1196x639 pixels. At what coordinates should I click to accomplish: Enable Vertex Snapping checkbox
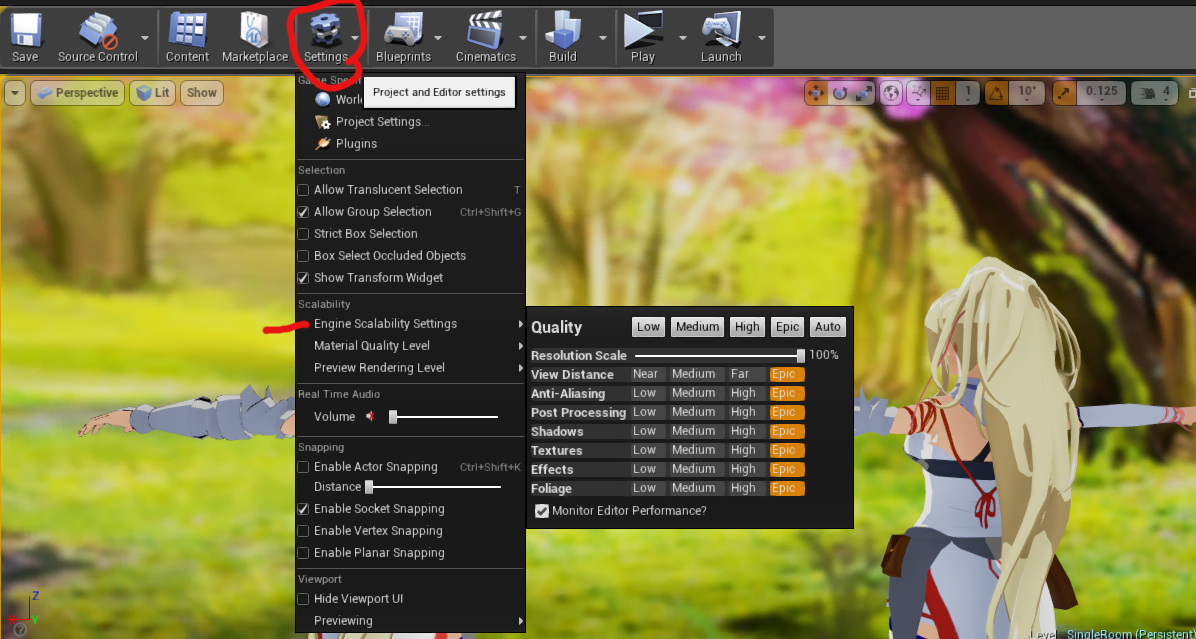pyautogui.click(x=303, y=531)
